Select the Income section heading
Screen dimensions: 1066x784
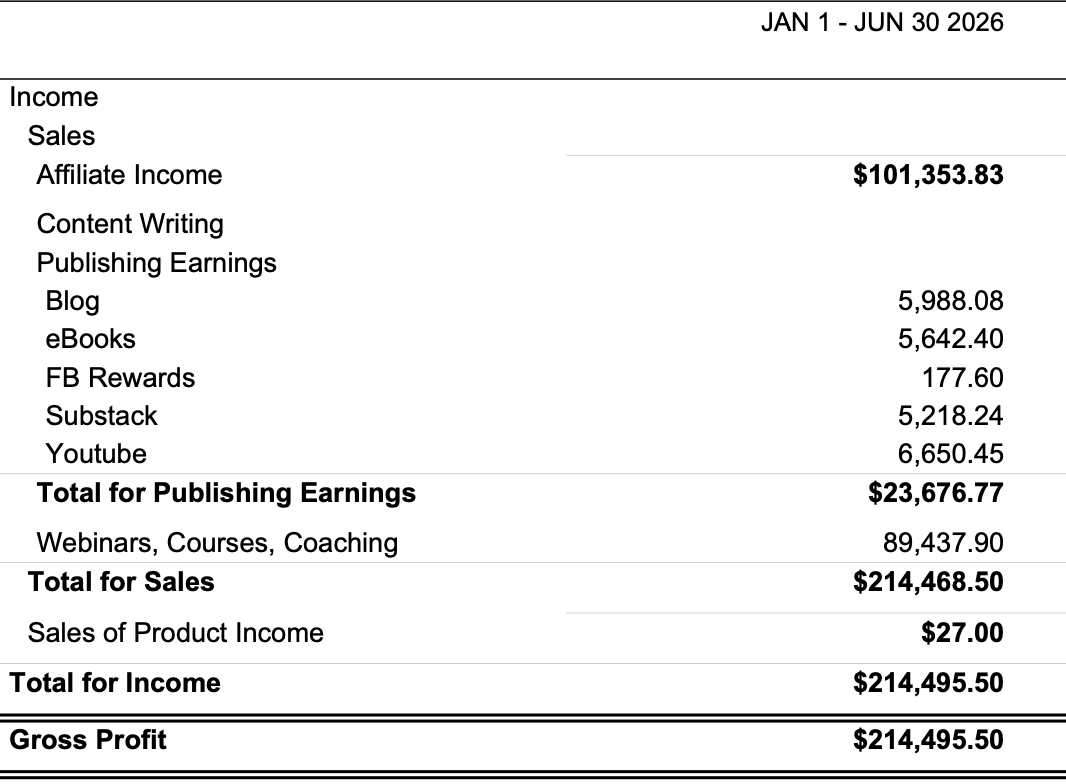[x=54, y=97]
